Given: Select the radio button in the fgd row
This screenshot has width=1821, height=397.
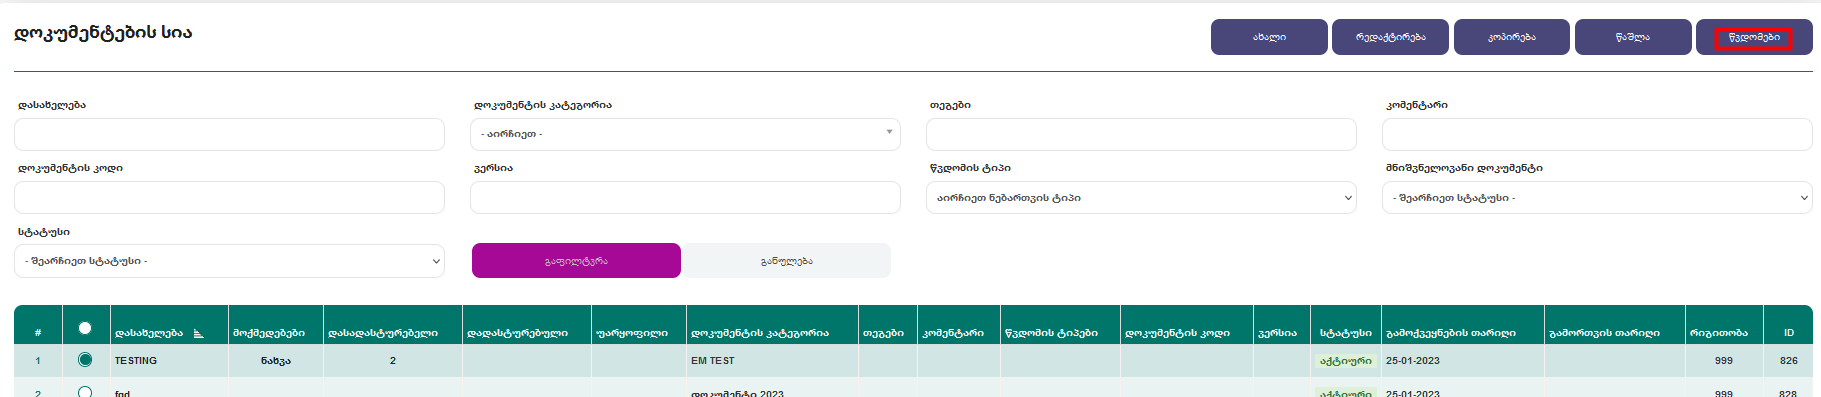Looking at the screenshot, I should click(85, 392).
